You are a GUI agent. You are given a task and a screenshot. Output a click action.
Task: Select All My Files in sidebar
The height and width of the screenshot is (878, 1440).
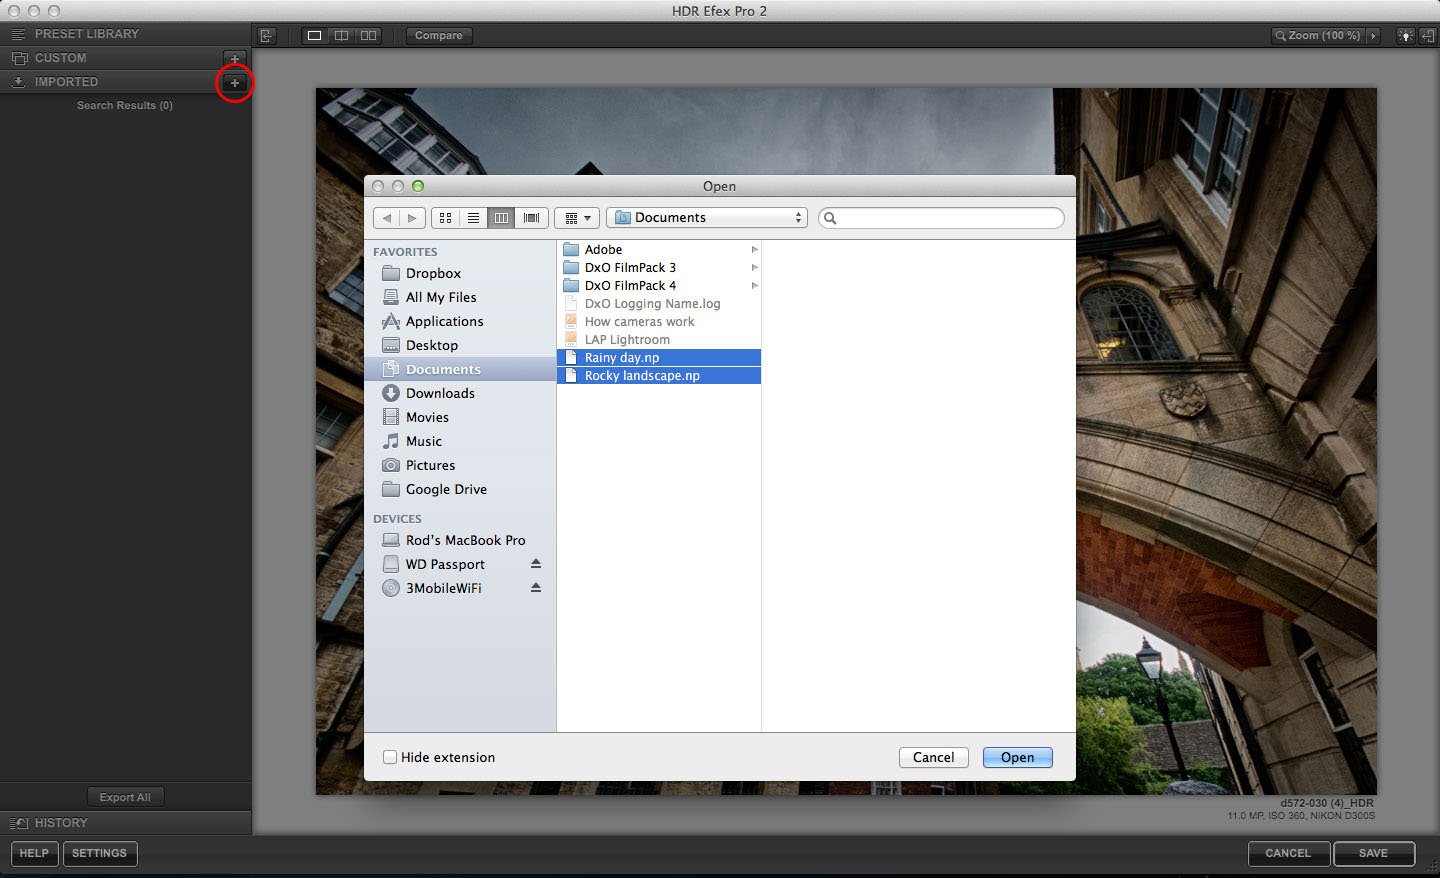point(460,297)
